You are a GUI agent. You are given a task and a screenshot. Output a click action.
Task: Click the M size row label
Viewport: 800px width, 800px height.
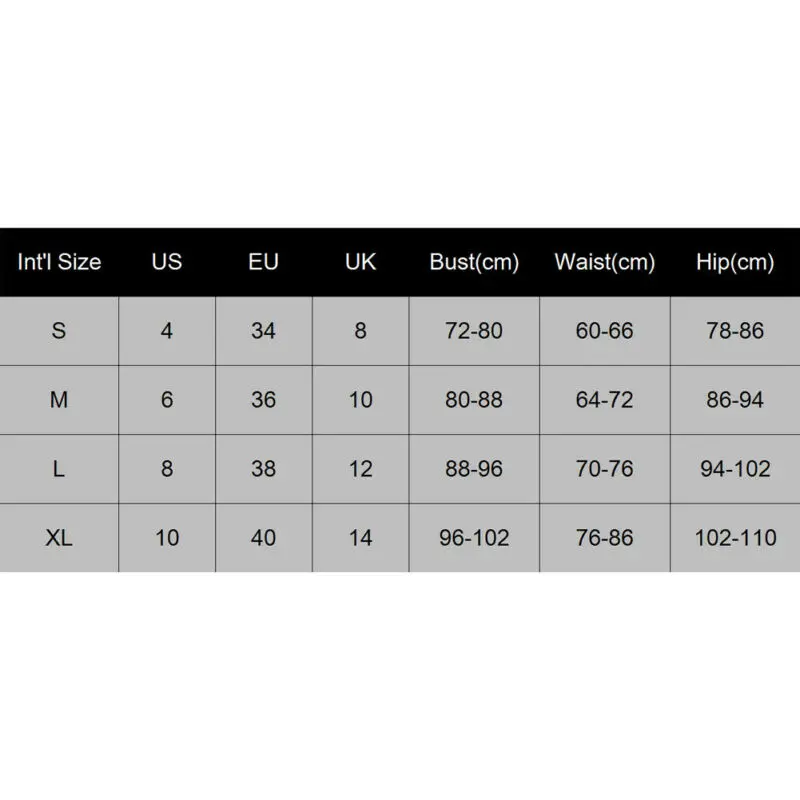(x=59, y=400)
